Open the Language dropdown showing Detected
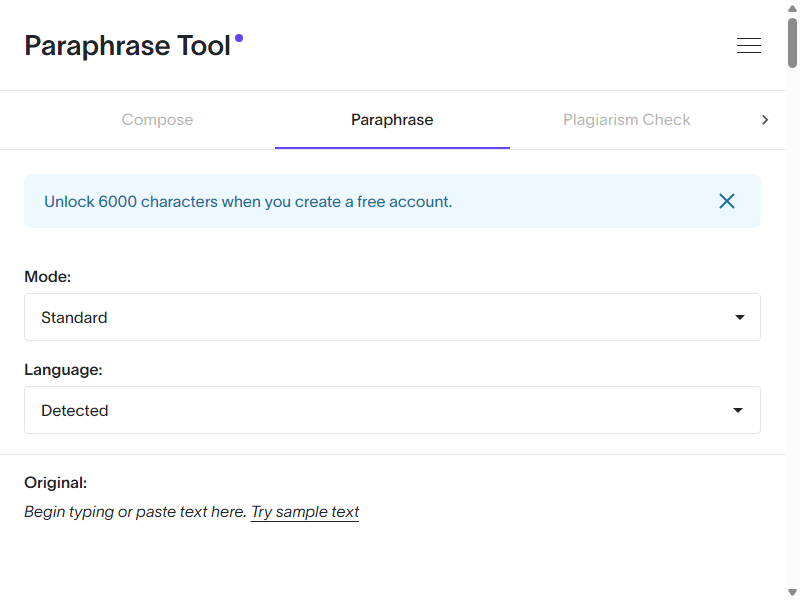Screen dimensions: 800x600 392,410
